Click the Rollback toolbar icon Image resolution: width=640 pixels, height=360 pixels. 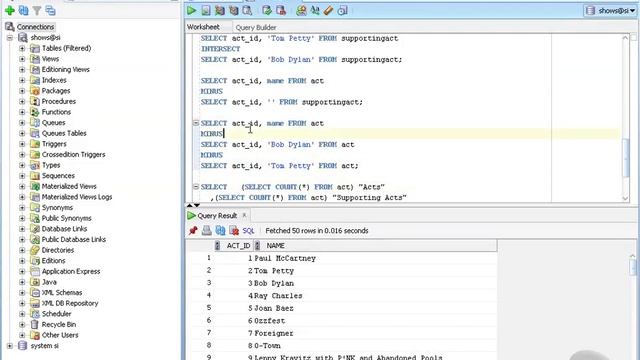coord(281,11)
